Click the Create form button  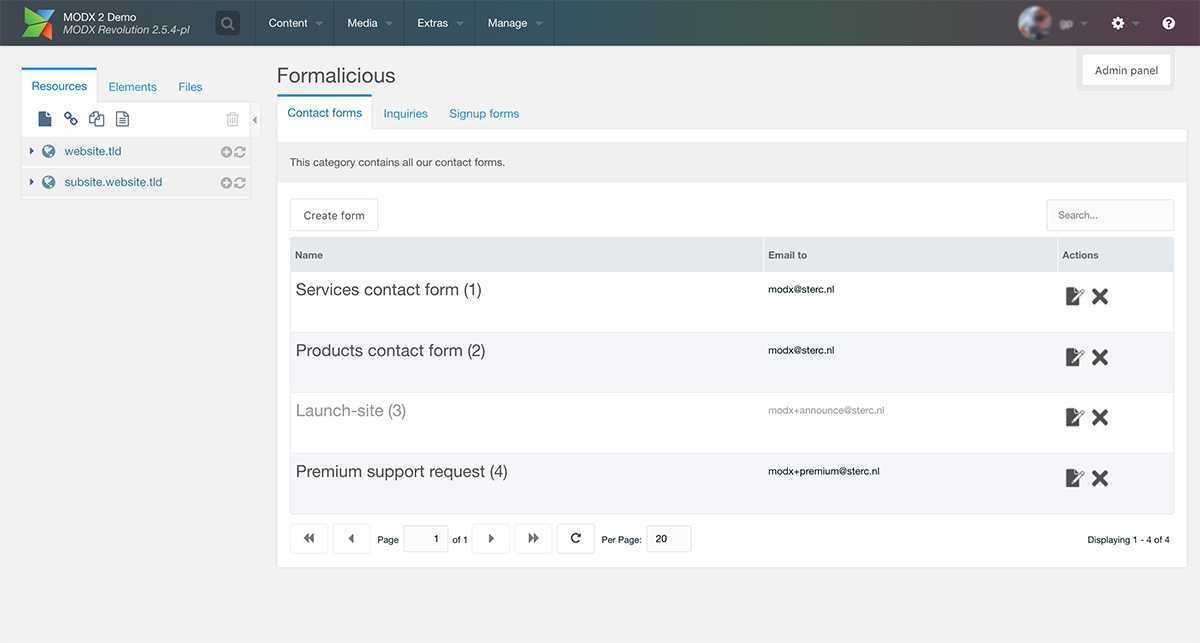pyautogui.click(x=334, y=215)
